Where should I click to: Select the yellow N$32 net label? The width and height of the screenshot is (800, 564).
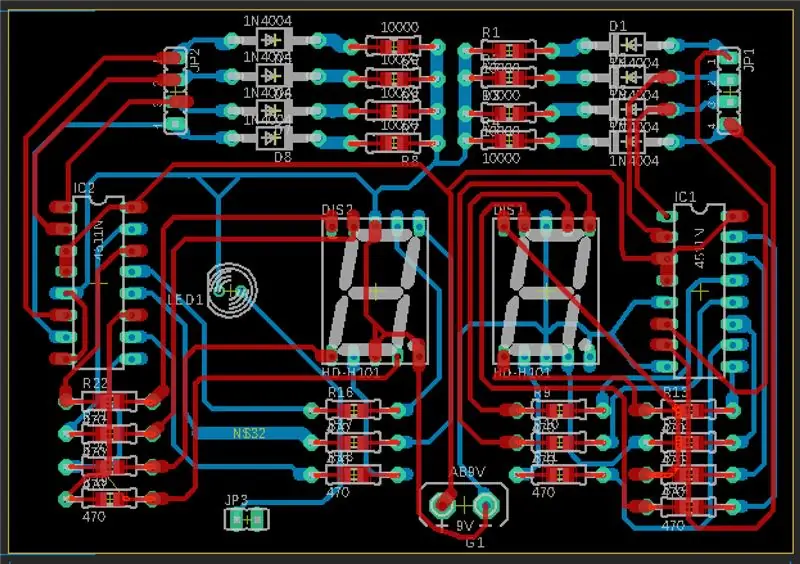click(x=249, y=433)
